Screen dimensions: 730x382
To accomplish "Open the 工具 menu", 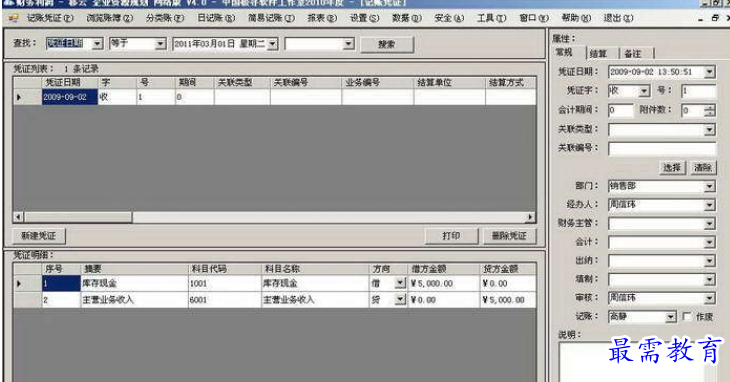I will [492, 18].
